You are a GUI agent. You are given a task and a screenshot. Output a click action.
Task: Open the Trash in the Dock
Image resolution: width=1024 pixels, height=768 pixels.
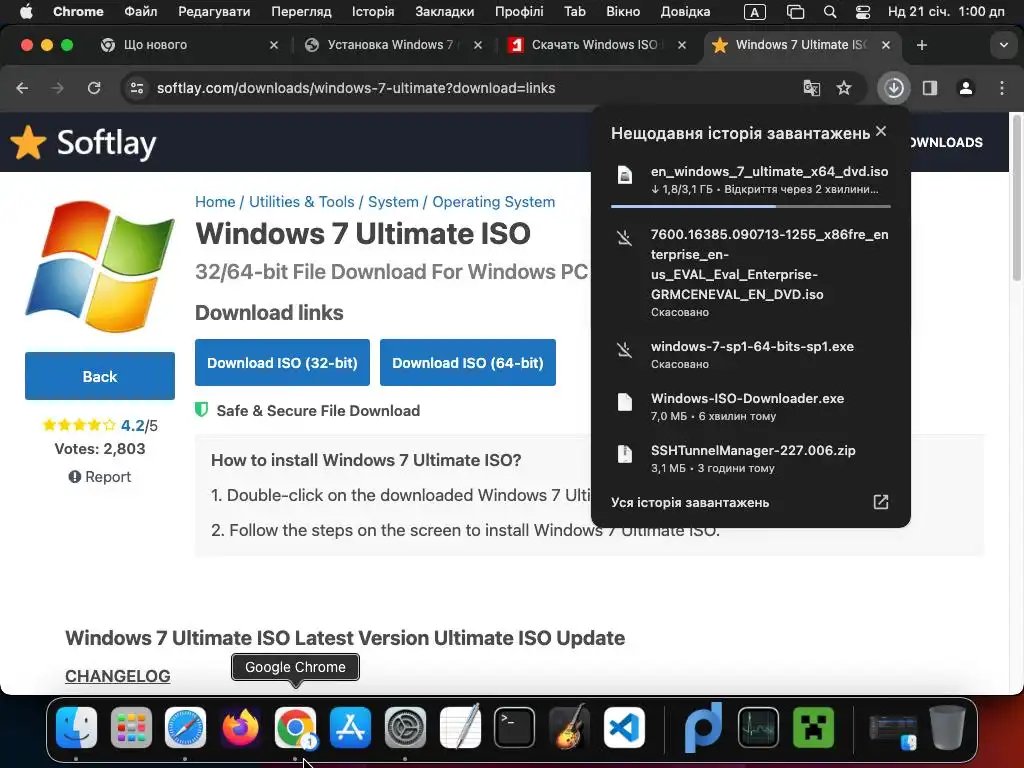(x=948, y=727)
